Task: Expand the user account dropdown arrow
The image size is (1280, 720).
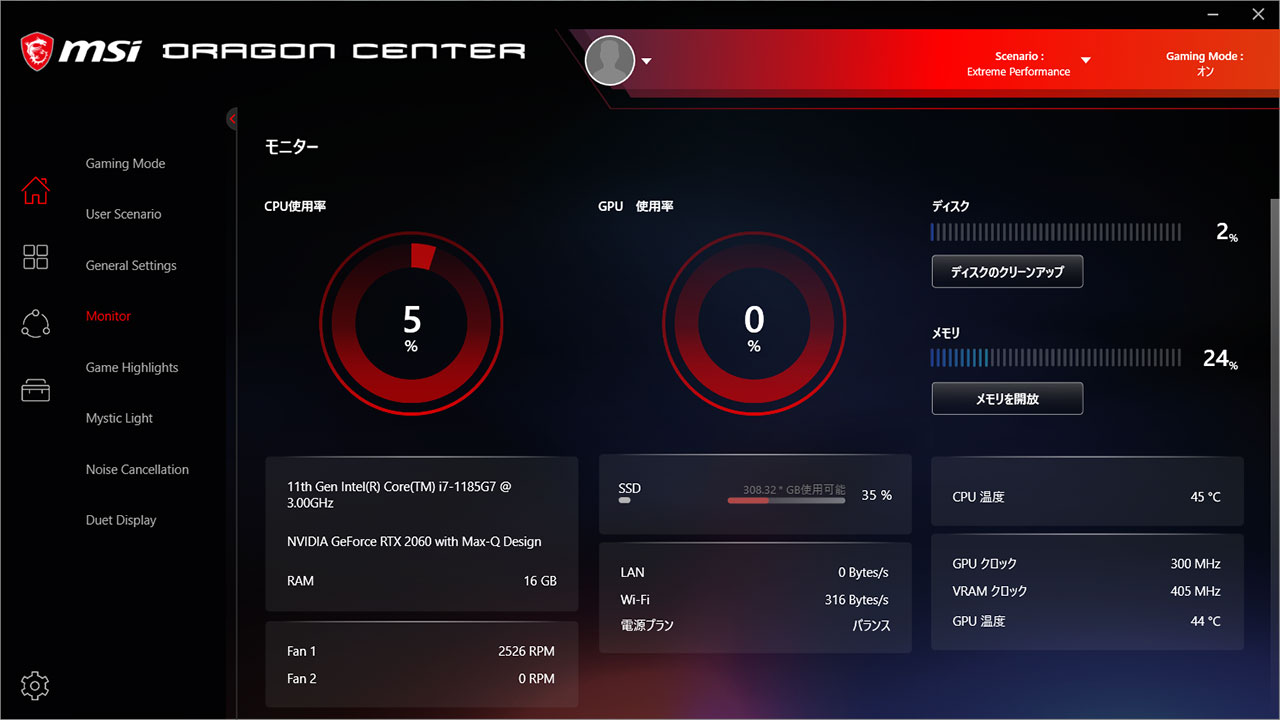Action: tap(647, 61)
